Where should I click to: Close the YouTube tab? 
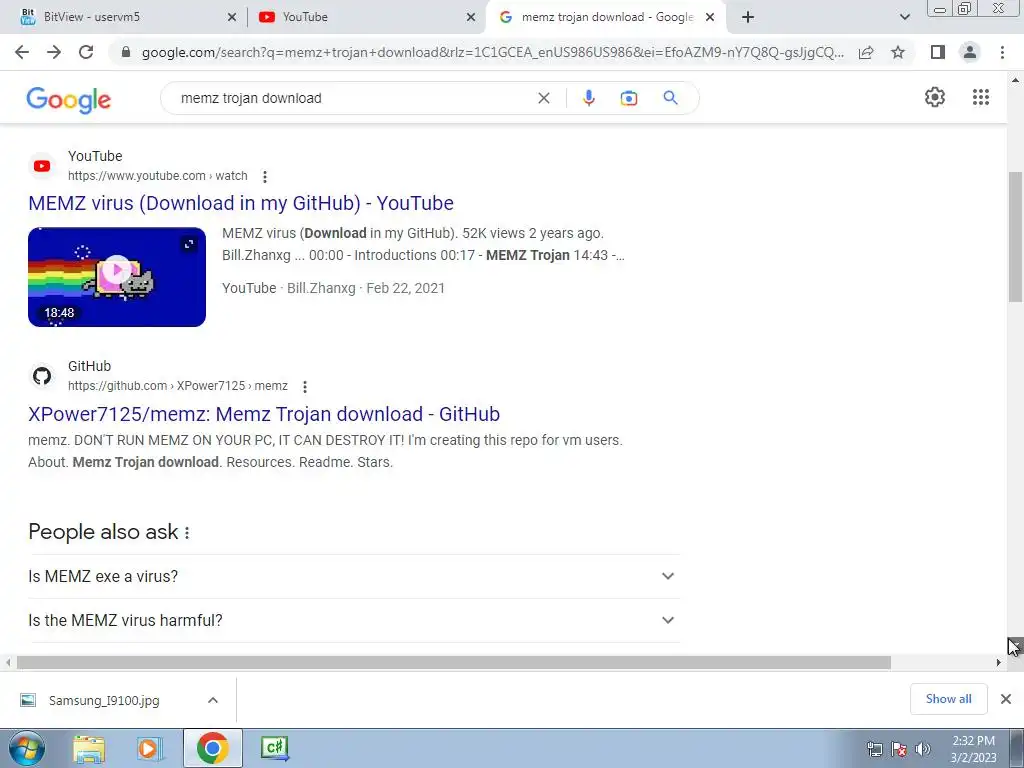coord(470,17)
